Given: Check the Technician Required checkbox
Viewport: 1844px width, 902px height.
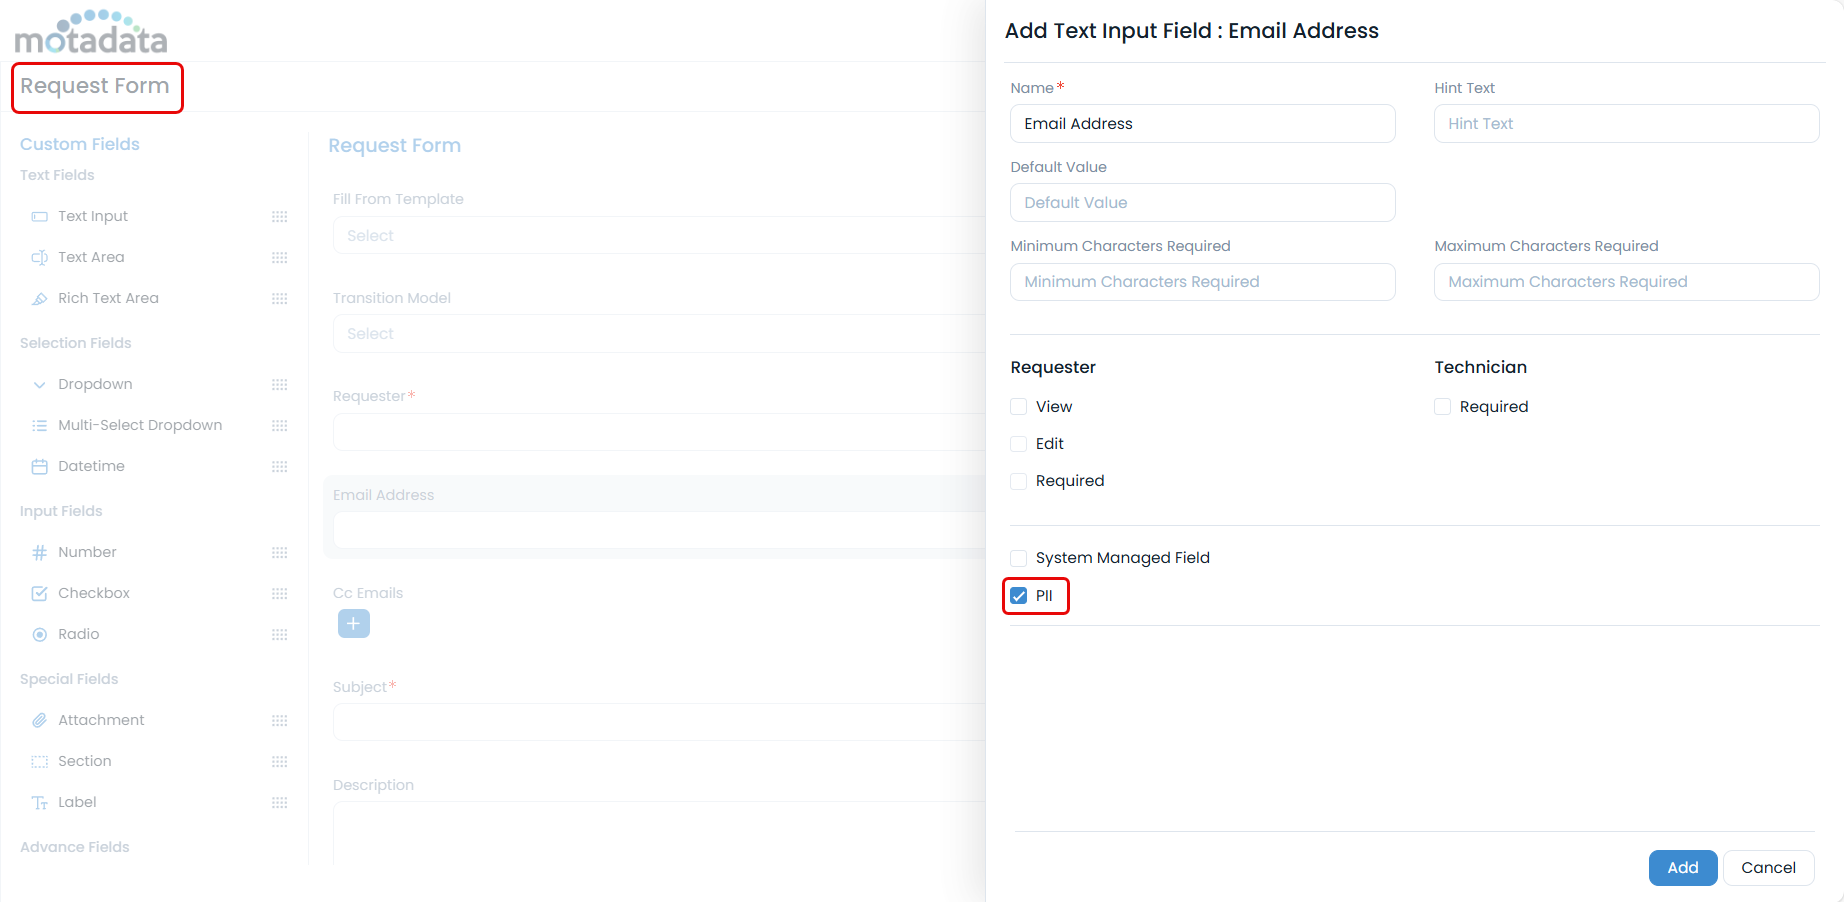Looking at the screenshot, I should (x=1443, y=407).
